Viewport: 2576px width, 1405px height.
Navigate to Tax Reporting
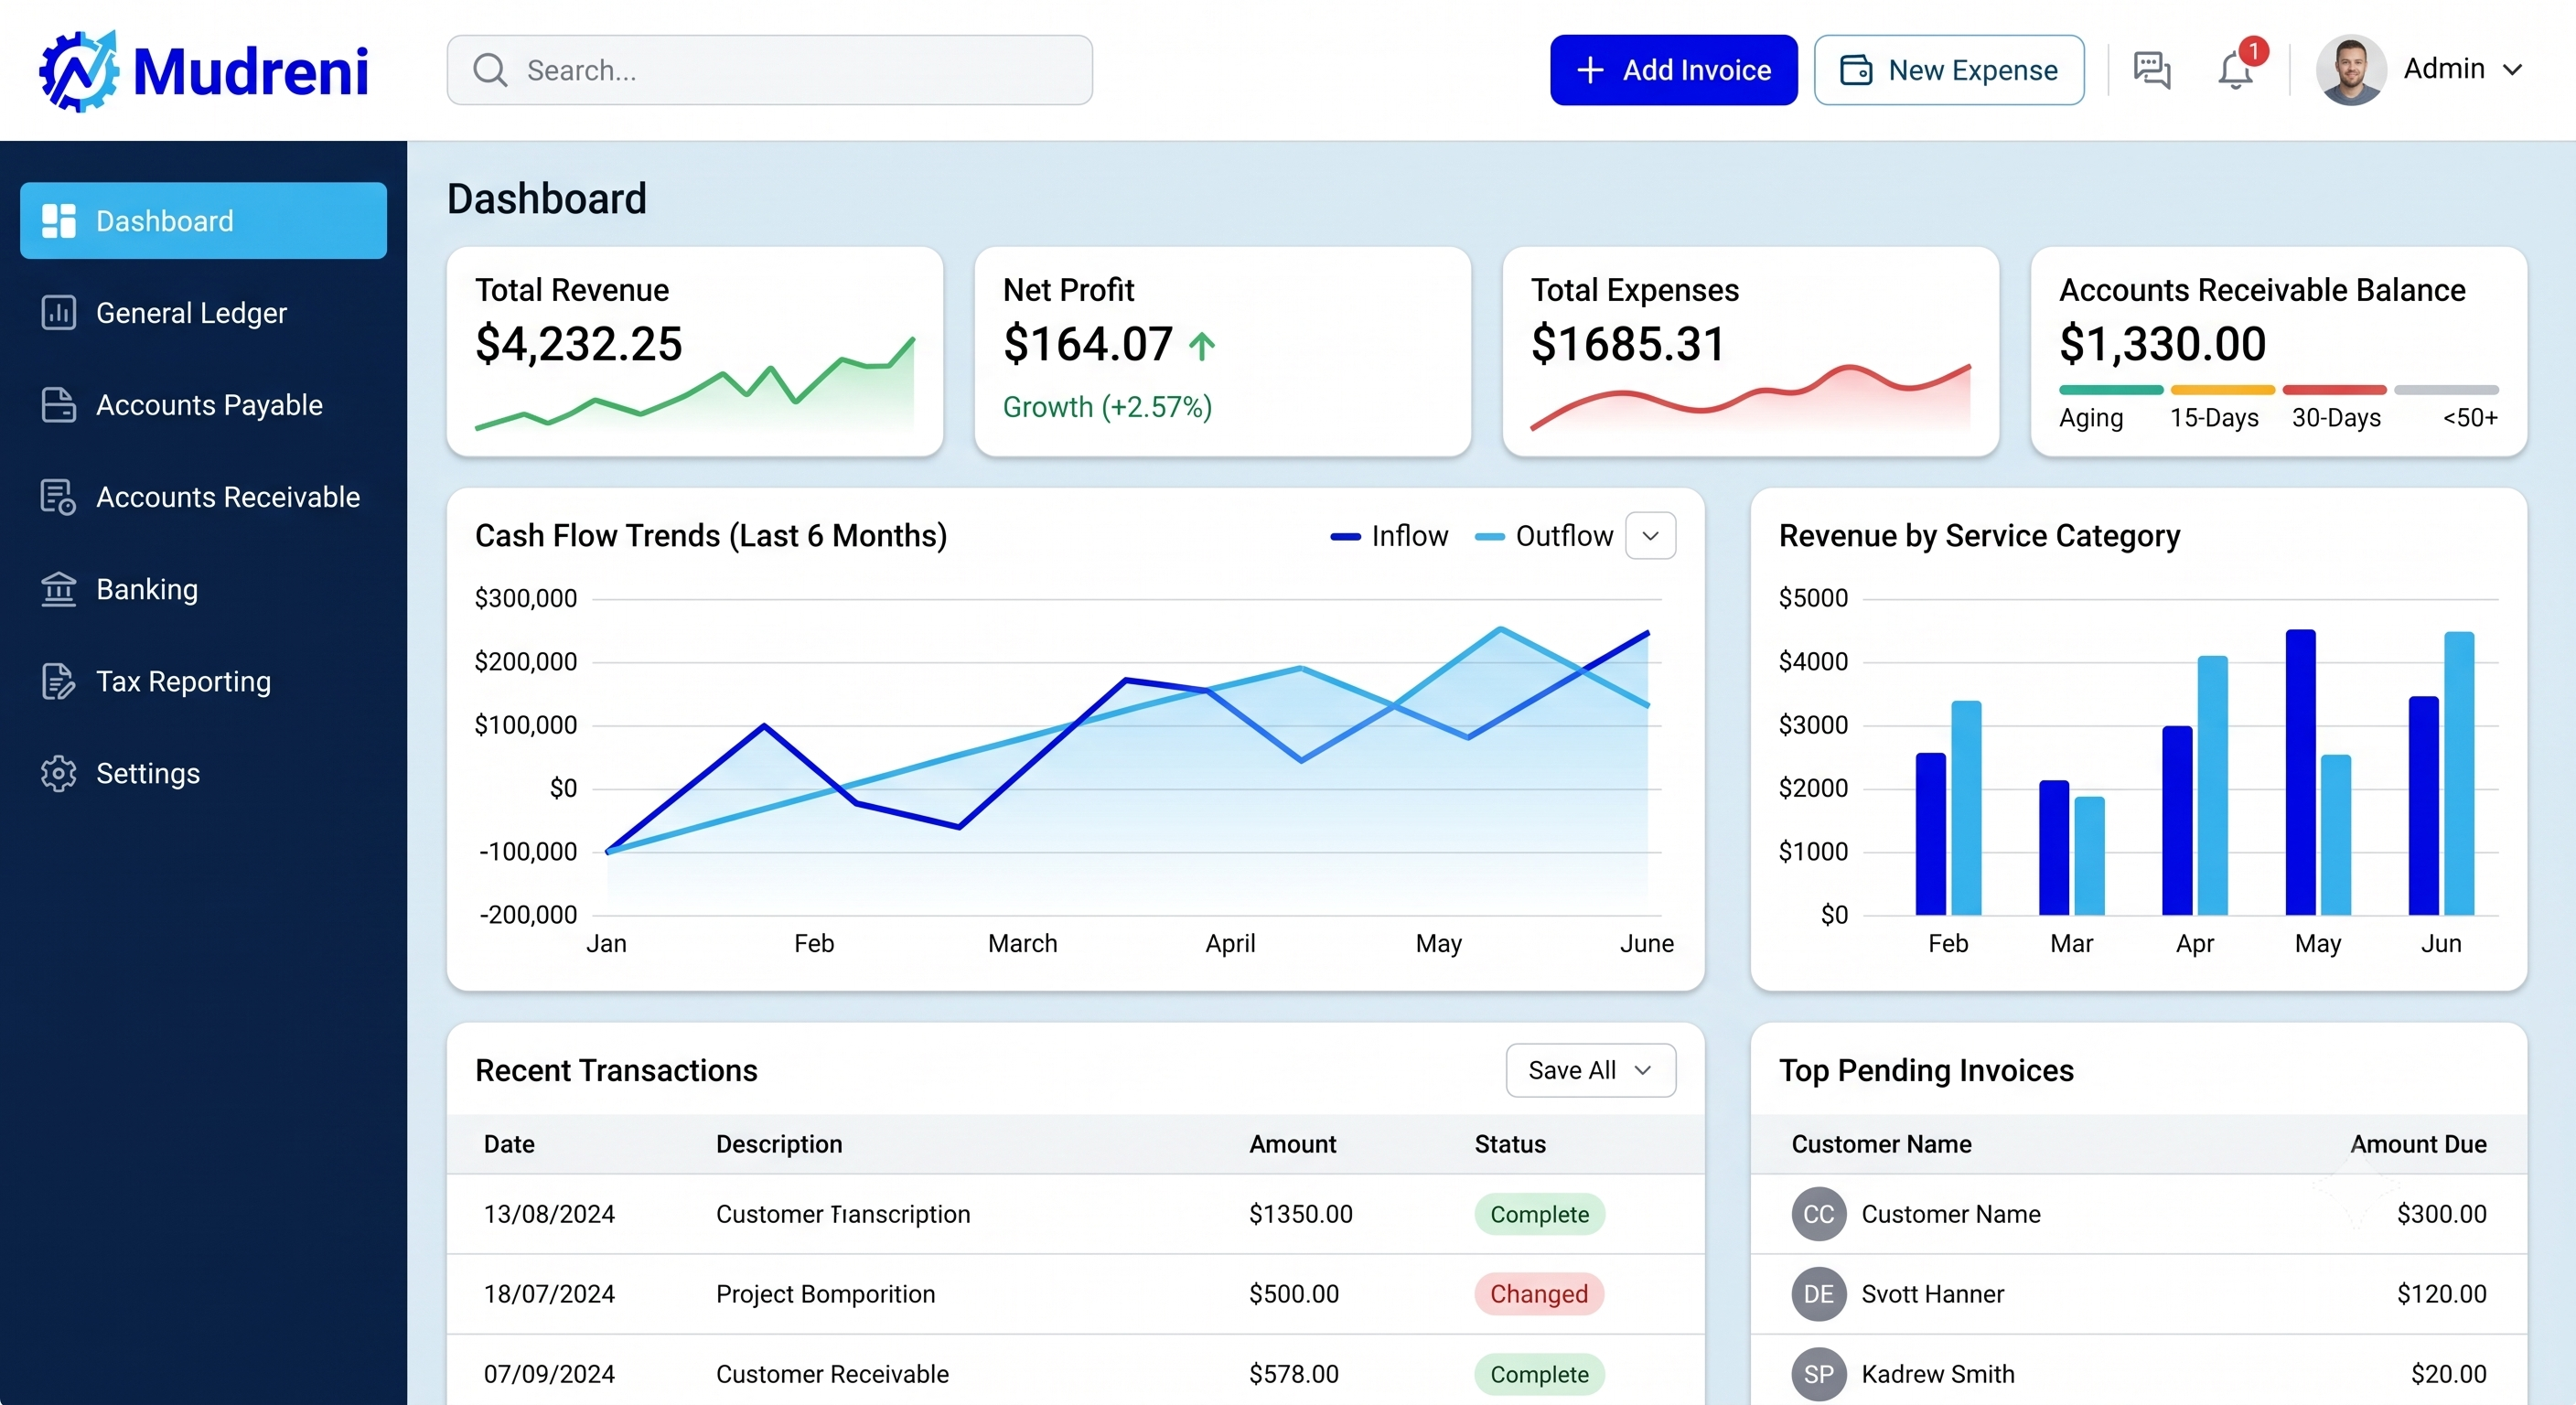pos(203,681)
